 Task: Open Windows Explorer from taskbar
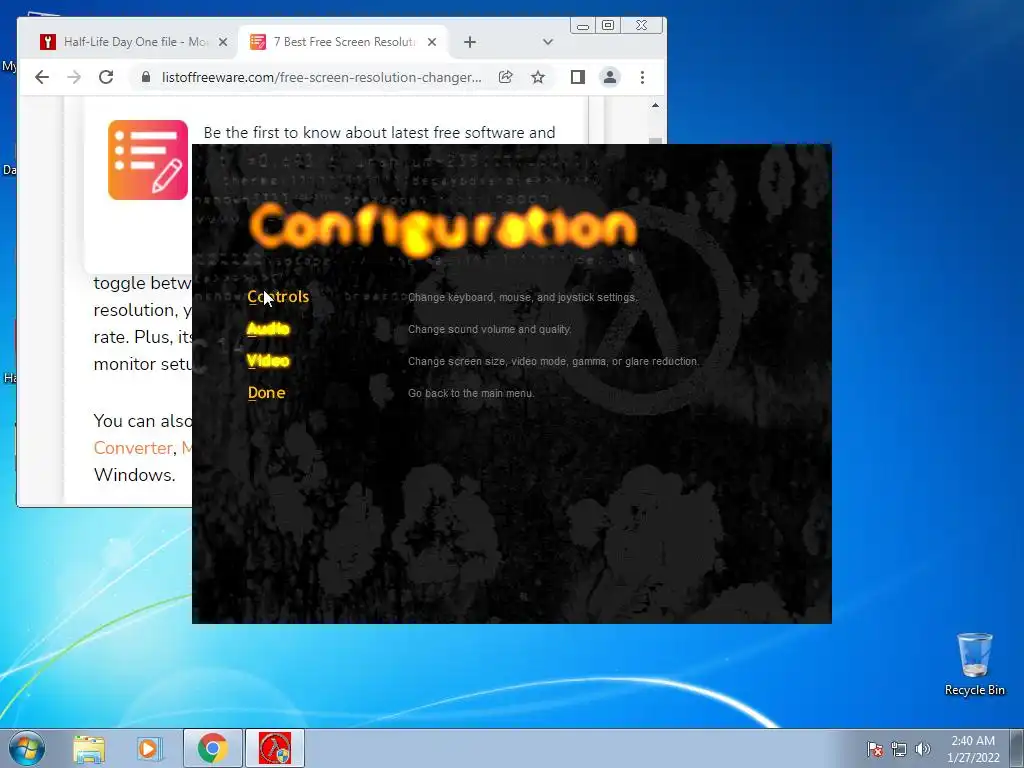click(x=89, y=748)
